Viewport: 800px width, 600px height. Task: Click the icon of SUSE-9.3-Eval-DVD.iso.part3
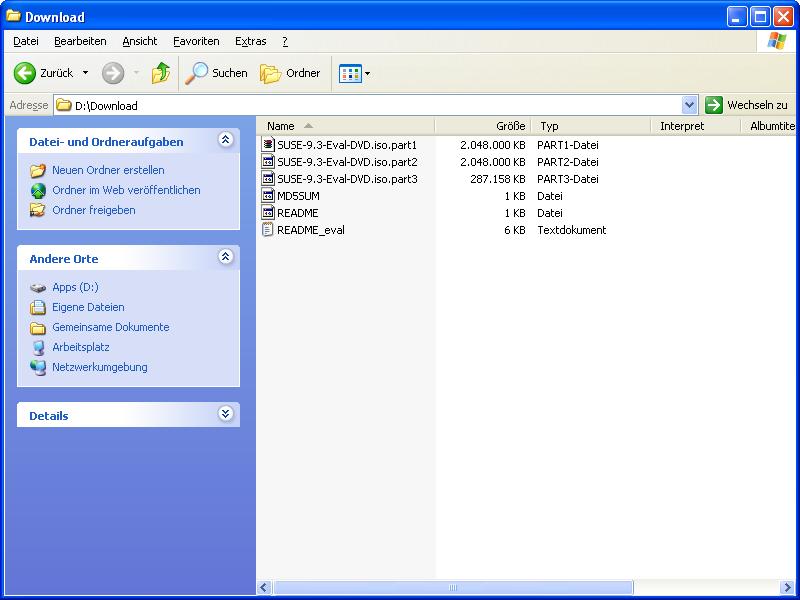click(268, 179)
